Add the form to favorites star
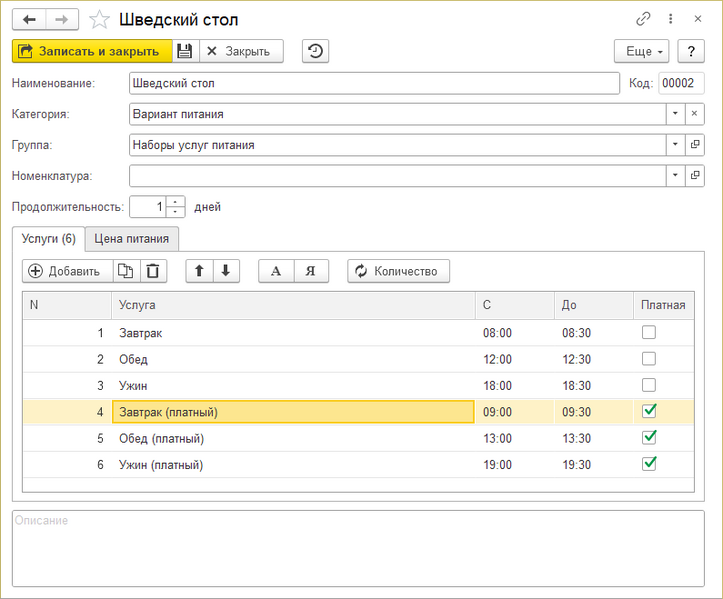The height and width of the screenshot is (599, 723). coord(99,19)
